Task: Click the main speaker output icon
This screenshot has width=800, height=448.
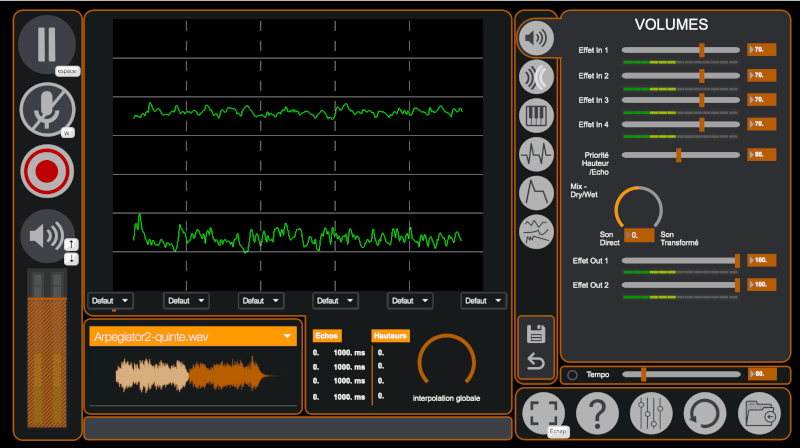Action: pos(44,236)
